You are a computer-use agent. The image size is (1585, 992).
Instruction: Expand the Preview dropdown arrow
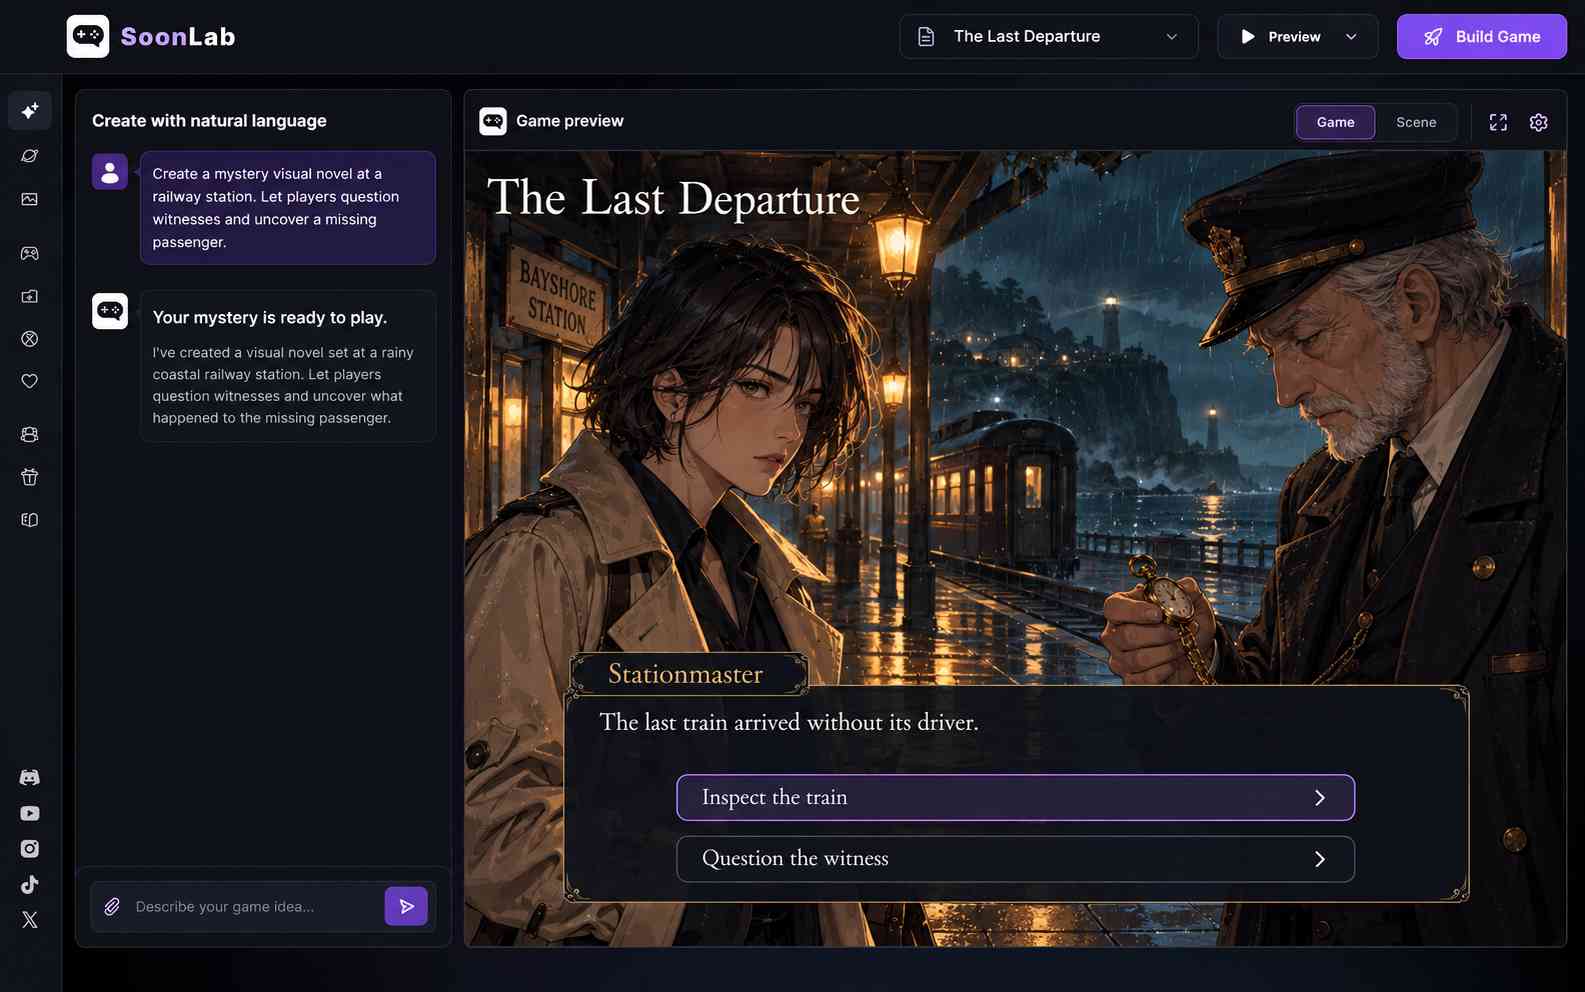click(1351, 37)
